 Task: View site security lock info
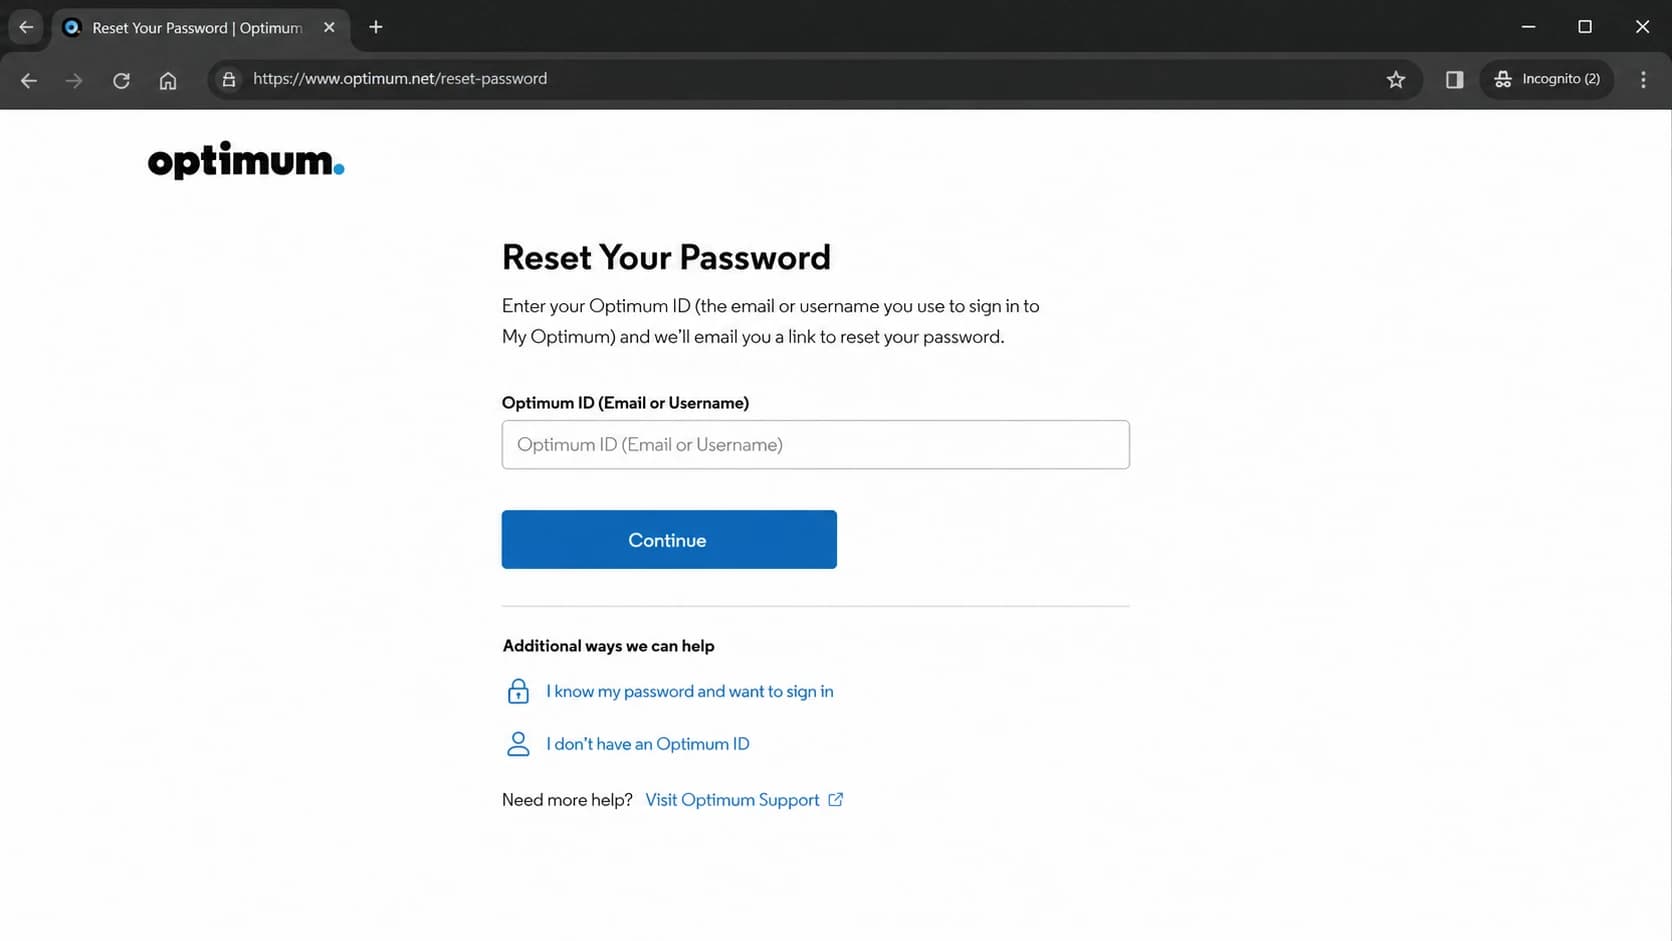pyautogui.click(x=229, y=79)
